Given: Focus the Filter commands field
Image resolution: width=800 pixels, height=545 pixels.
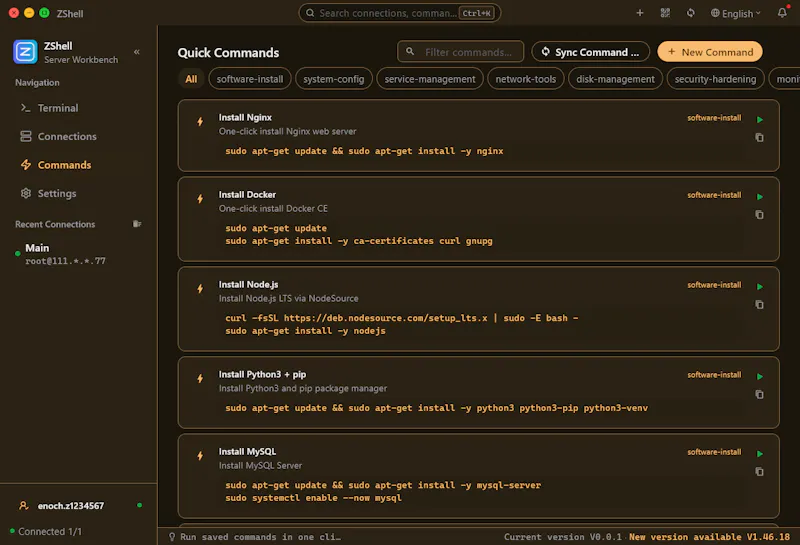Looking at the screenshot, I should pos(460,52).
